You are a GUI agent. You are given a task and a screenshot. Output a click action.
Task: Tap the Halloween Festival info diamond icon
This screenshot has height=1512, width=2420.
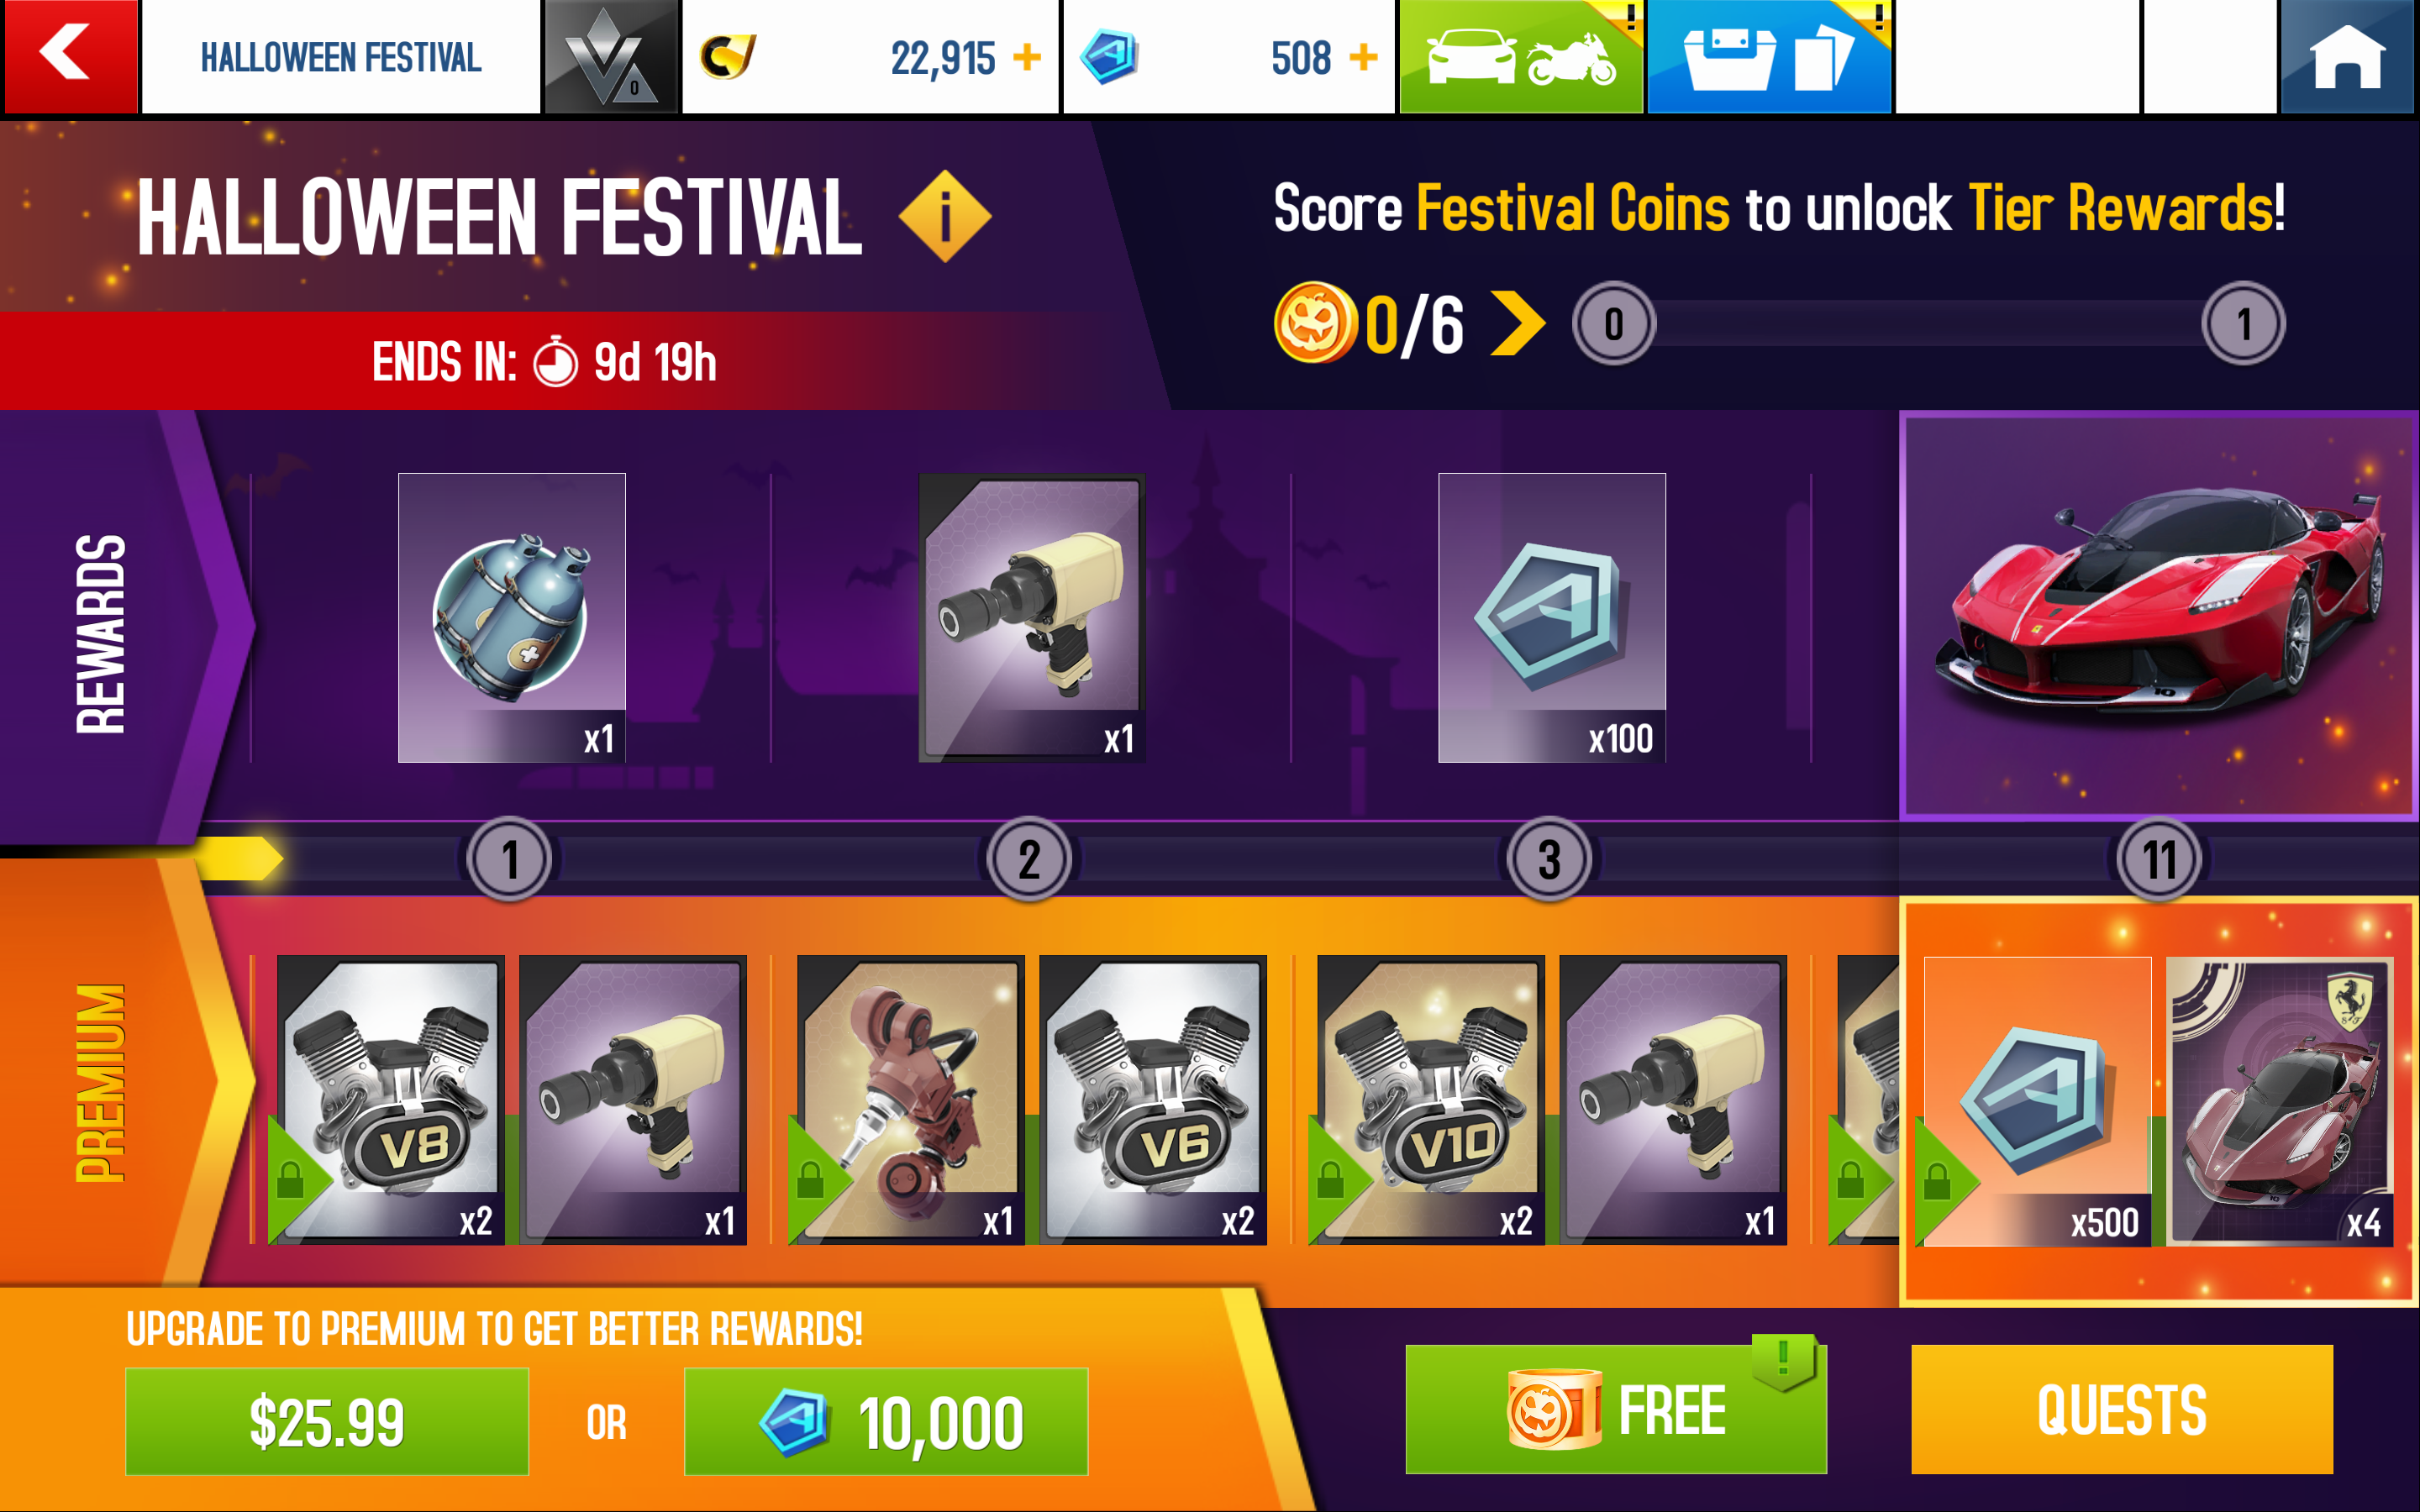945,216
